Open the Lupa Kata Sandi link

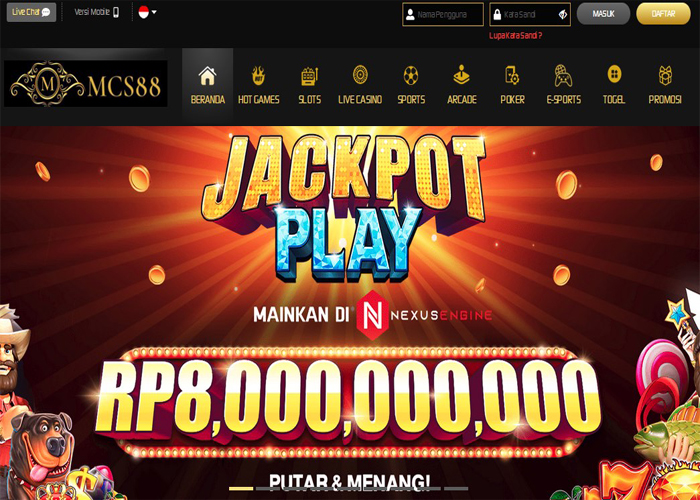(x=516, y=36)
